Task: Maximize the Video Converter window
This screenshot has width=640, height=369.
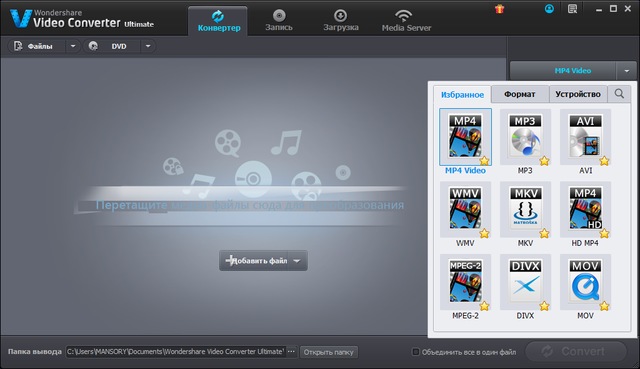Action: (613, 9)
